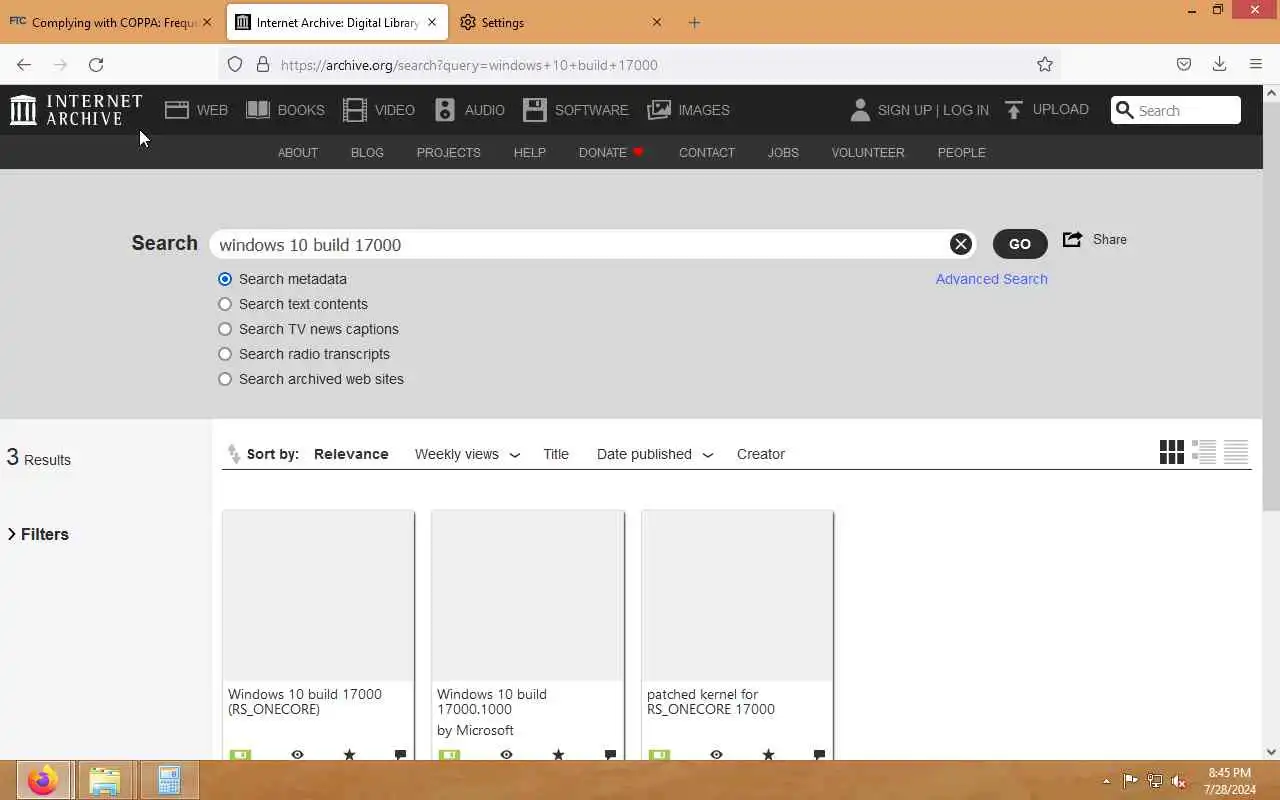This screenshot has width=1280, height=800.
Task: Open the Video section icon
Action: (x=355, y=110)
